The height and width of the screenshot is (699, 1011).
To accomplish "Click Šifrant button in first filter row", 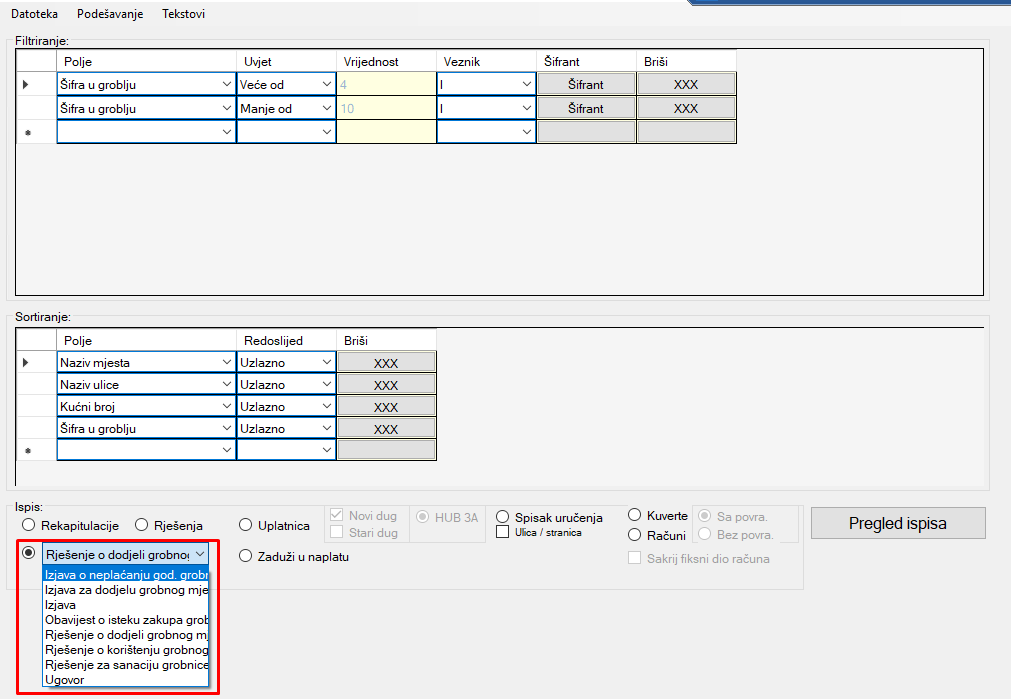I will (586, 85).
